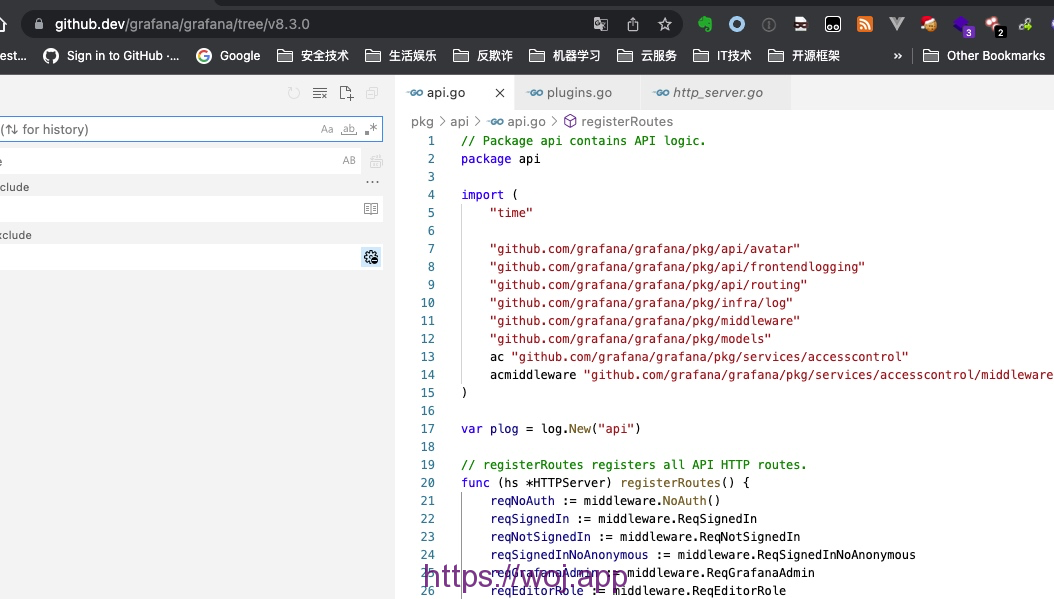Switch to the http_server.go tab
Viewport: 1054px width, 599px height.
tap(717, 93)
